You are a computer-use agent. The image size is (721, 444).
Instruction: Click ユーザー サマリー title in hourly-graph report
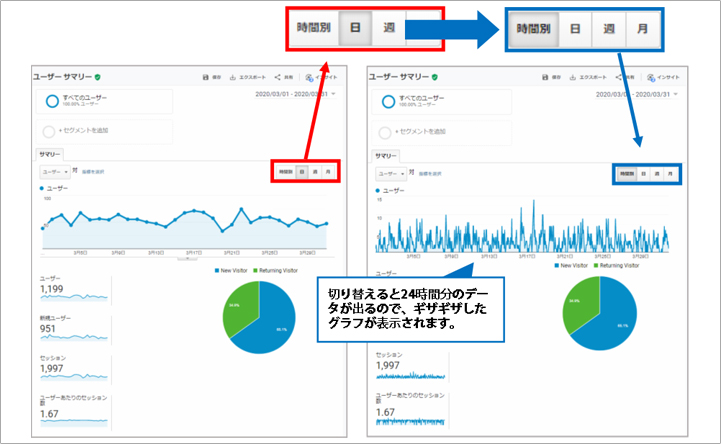pos(399,77)
